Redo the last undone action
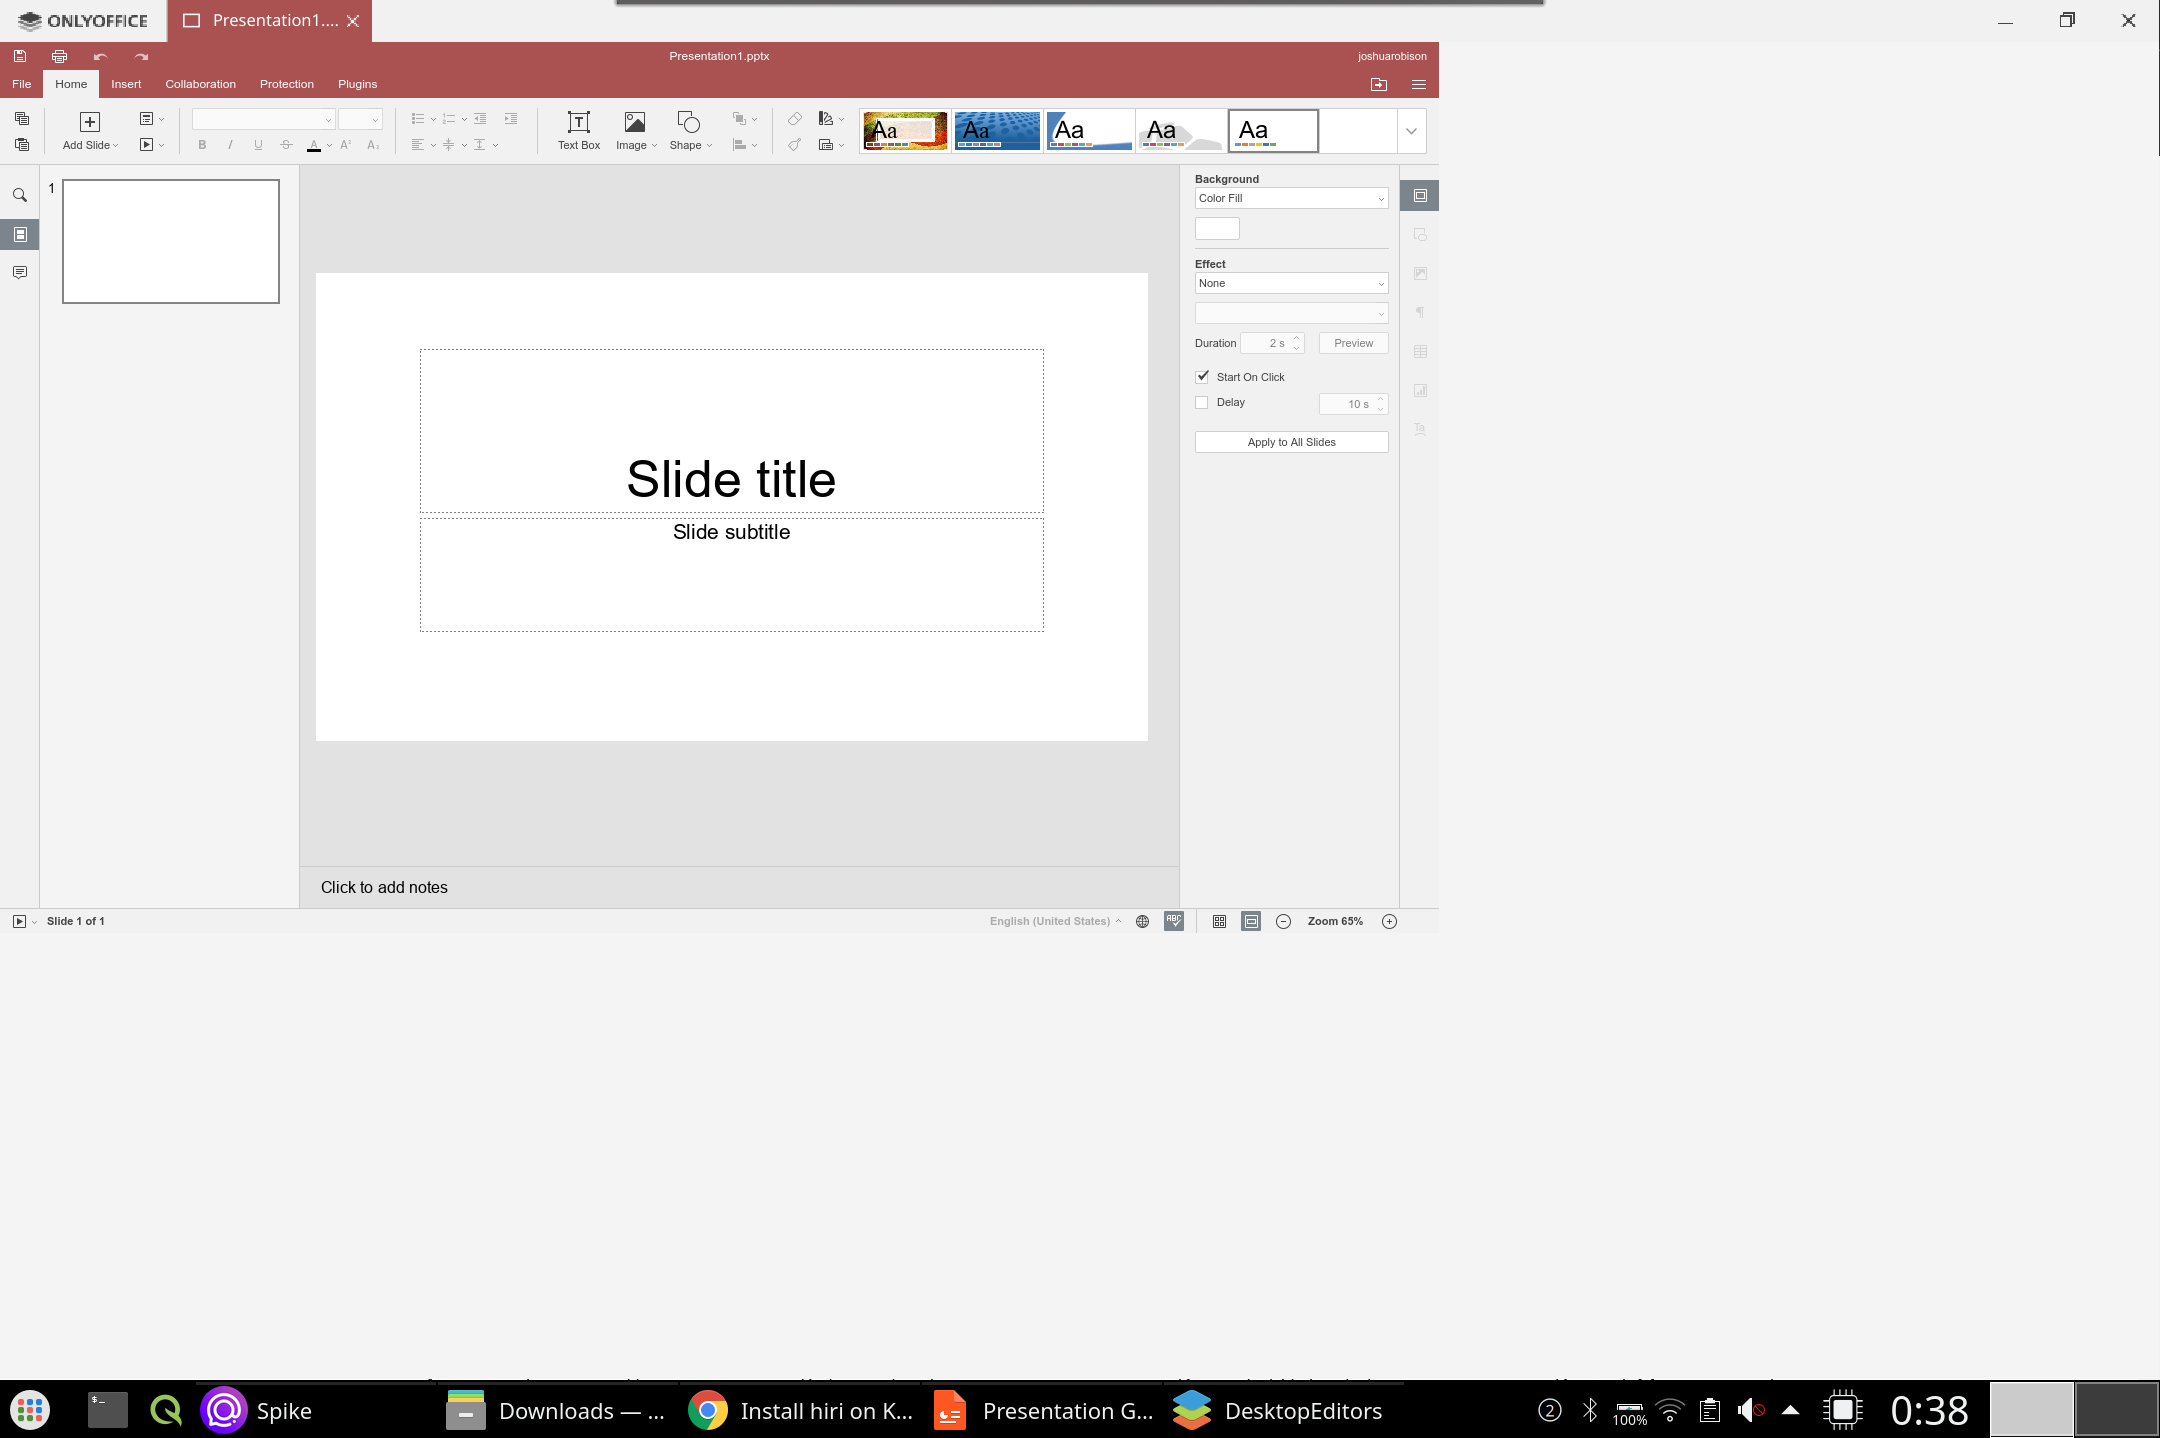 point(141,56)
